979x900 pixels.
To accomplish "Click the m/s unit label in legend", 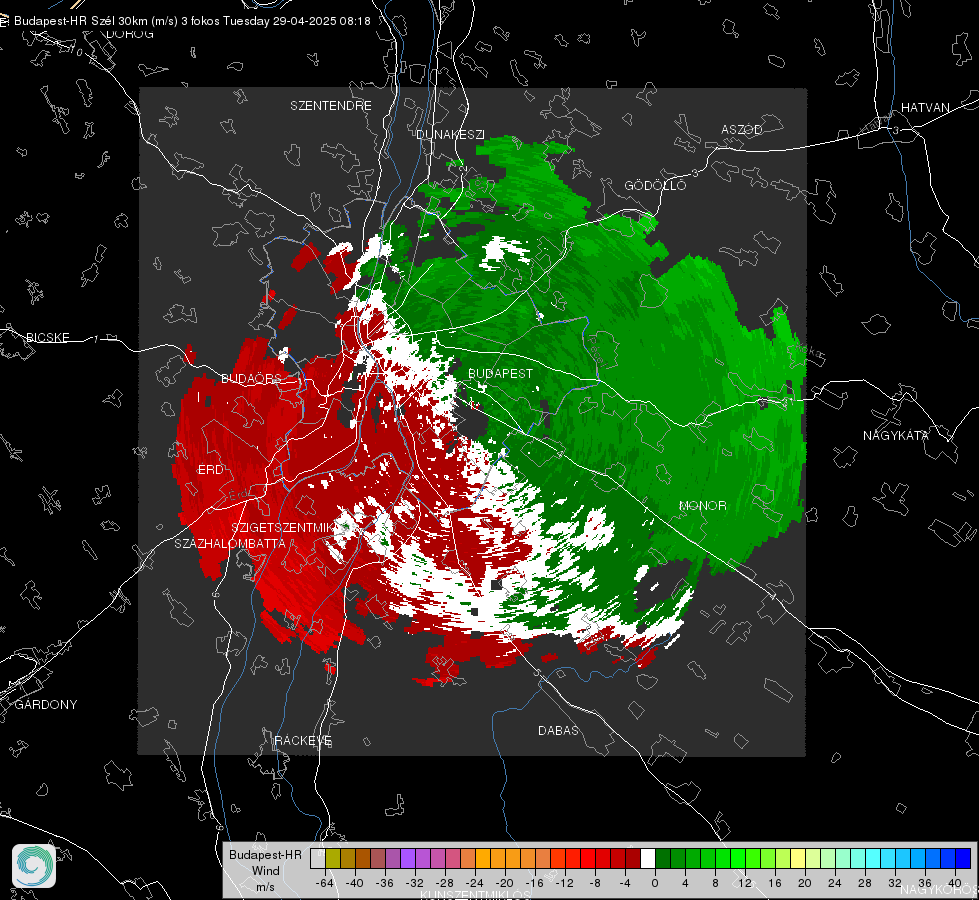I will (265, 887).
